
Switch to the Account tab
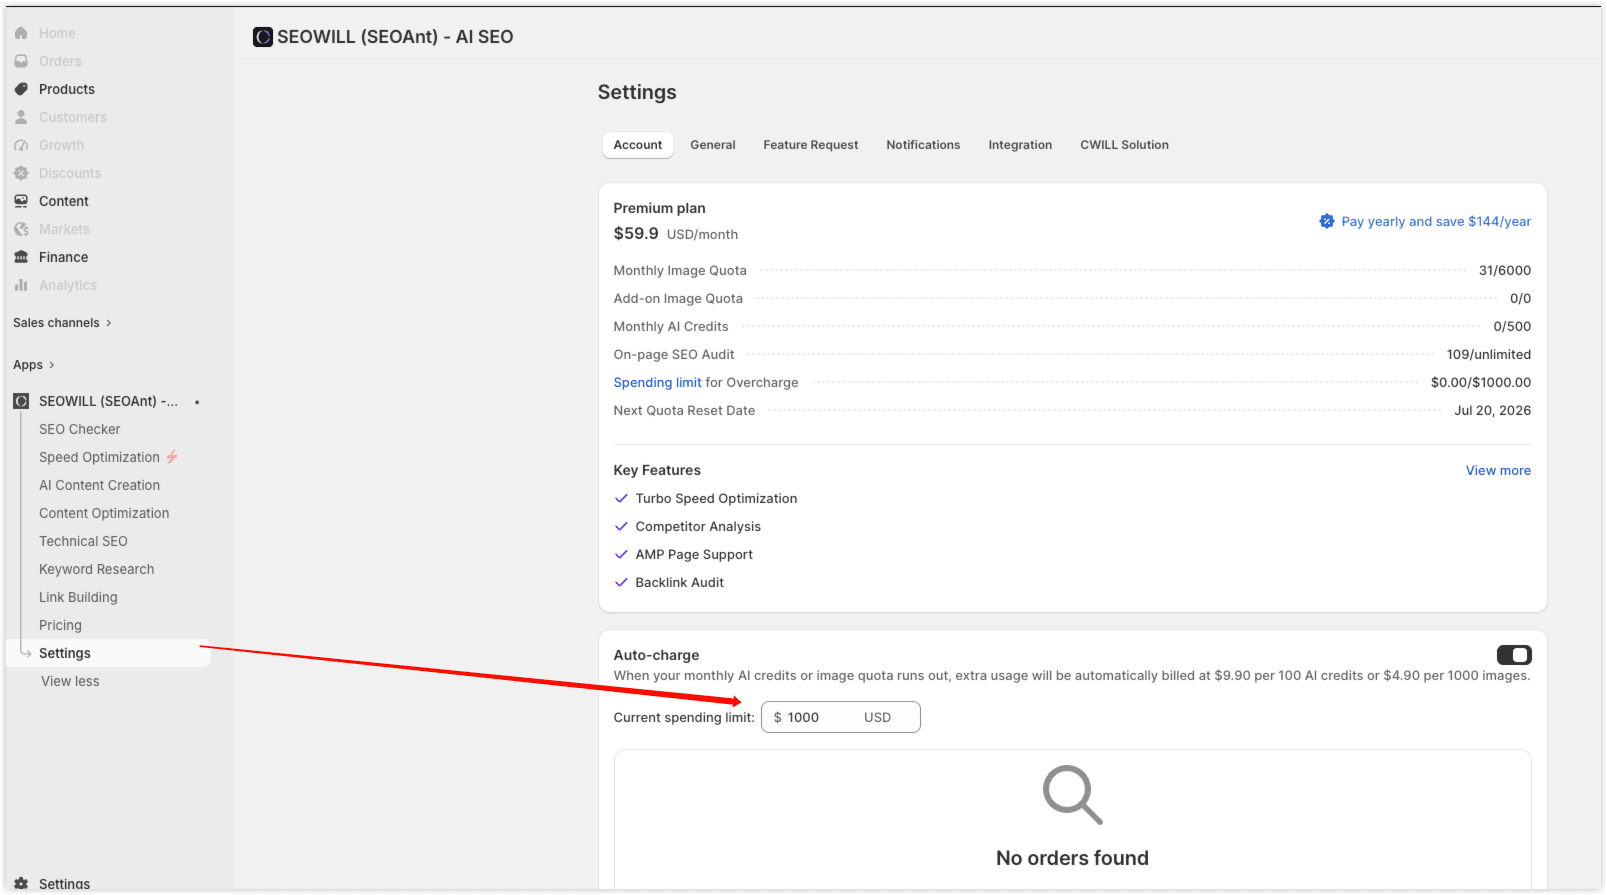pyautogui.click(x=638, y=145)
